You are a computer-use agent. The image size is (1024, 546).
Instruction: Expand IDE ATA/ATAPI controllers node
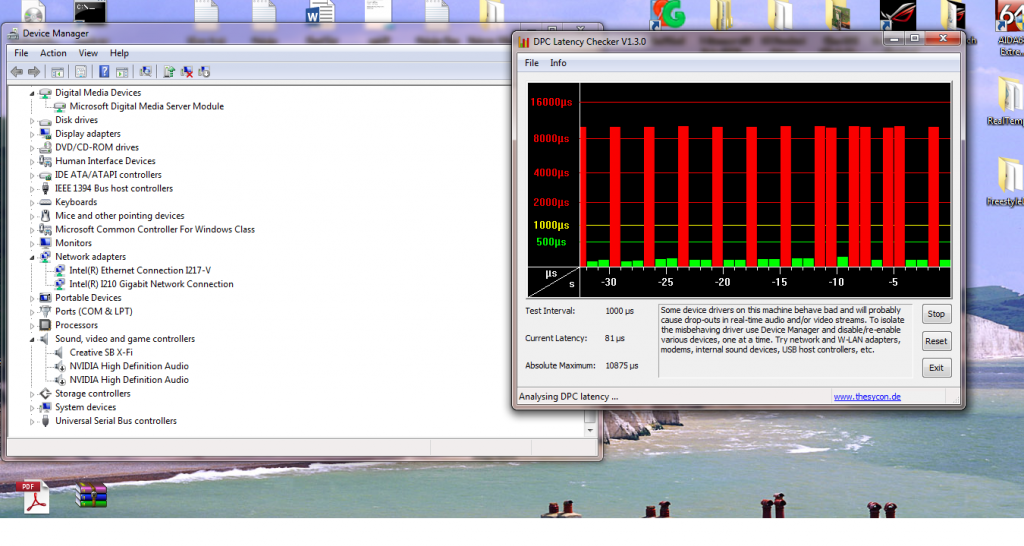coord(31,176)
